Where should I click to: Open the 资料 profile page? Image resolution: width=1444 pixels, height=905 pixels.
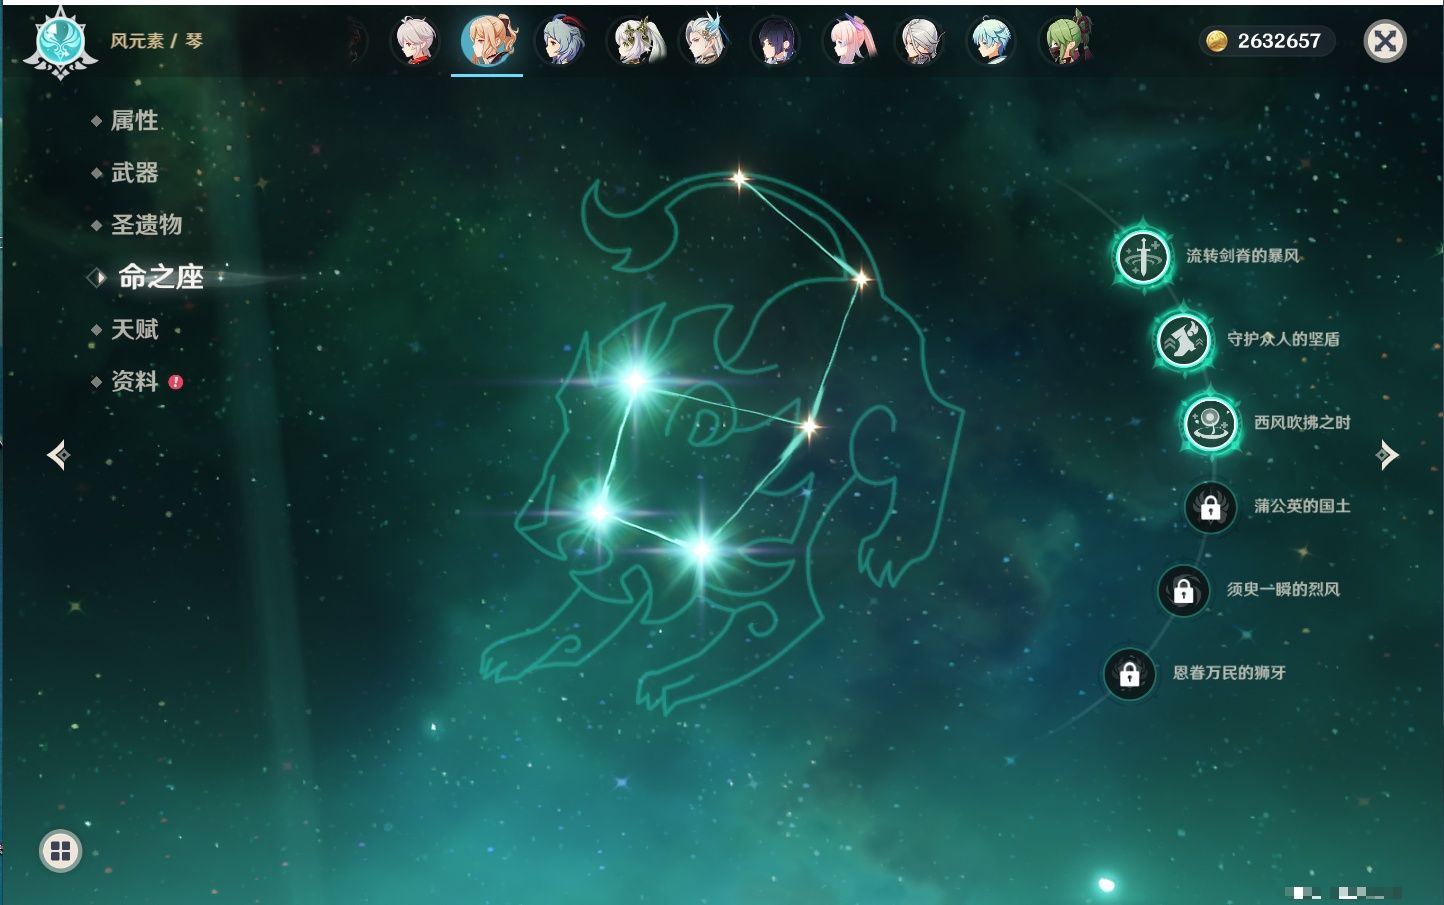[x=134, y=381]
